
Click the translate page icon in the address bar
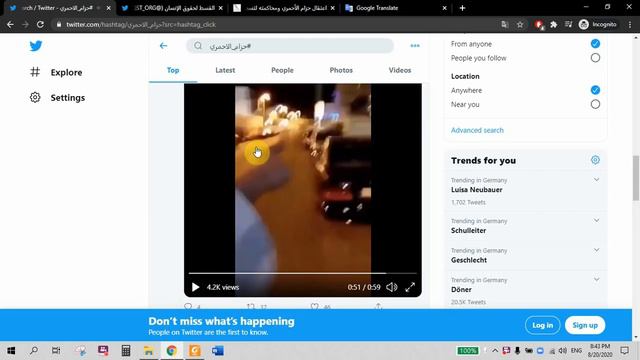coord(505,24)
